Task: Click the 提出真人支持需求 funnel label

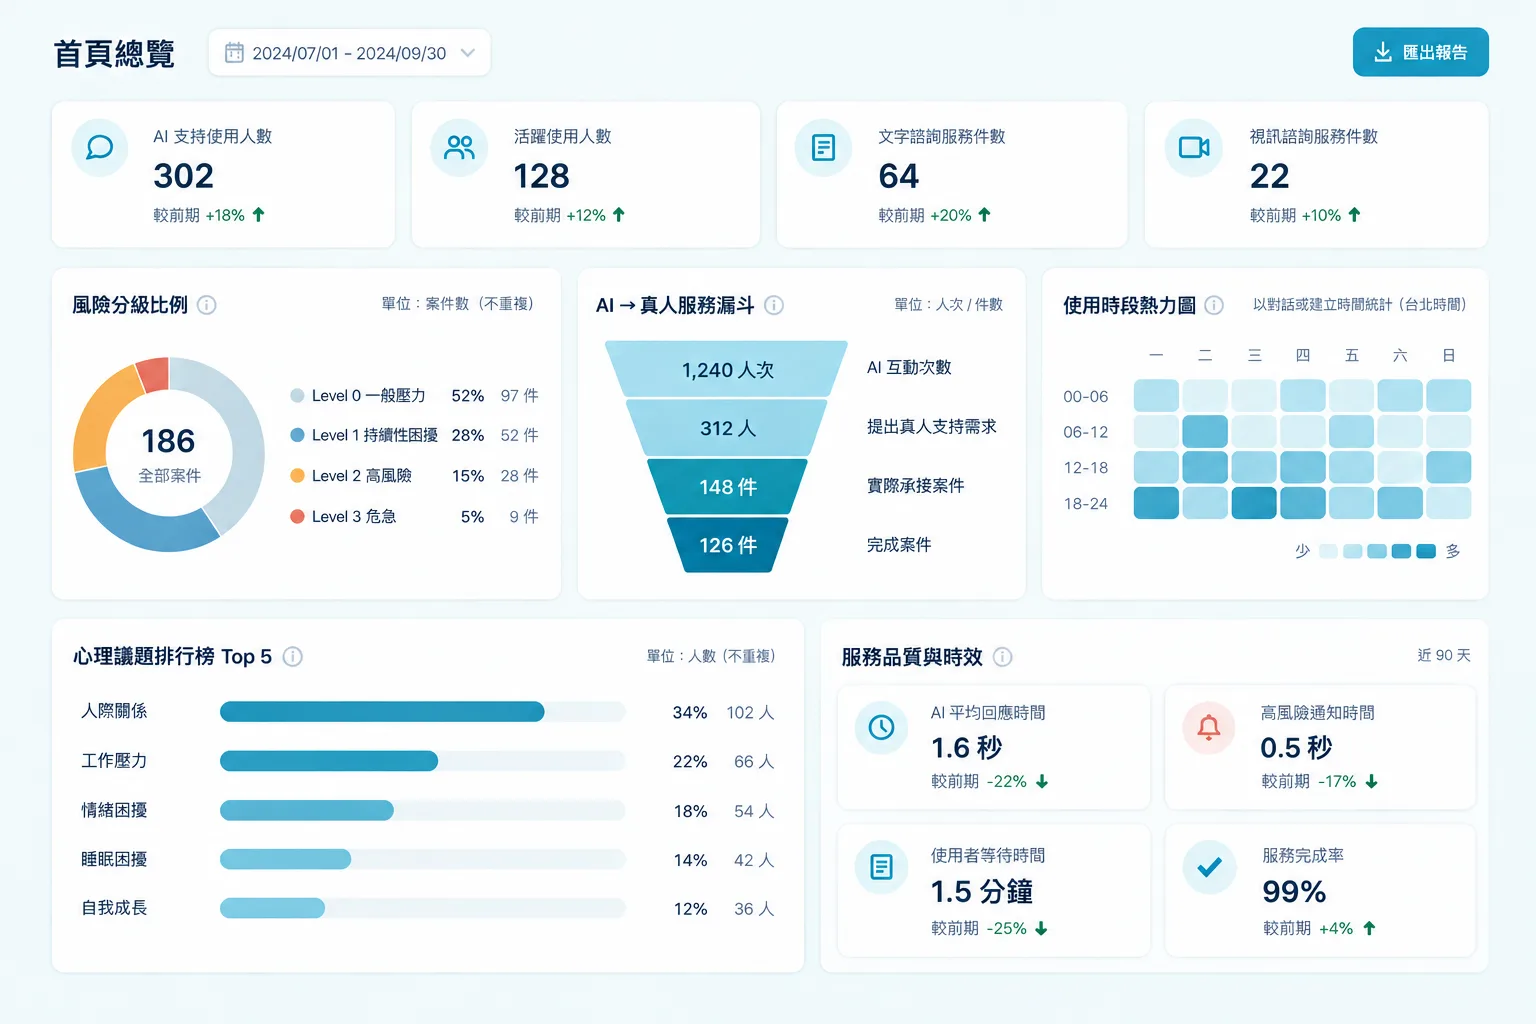Action: point(931,427)
